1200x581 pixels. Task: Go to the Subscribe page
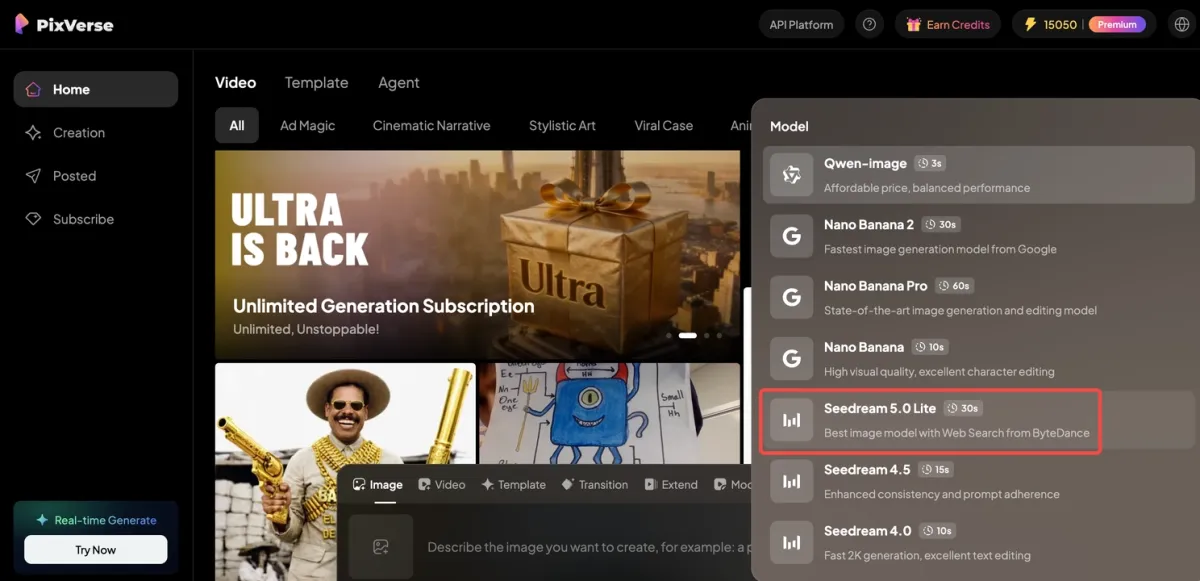tap(83, 219)
